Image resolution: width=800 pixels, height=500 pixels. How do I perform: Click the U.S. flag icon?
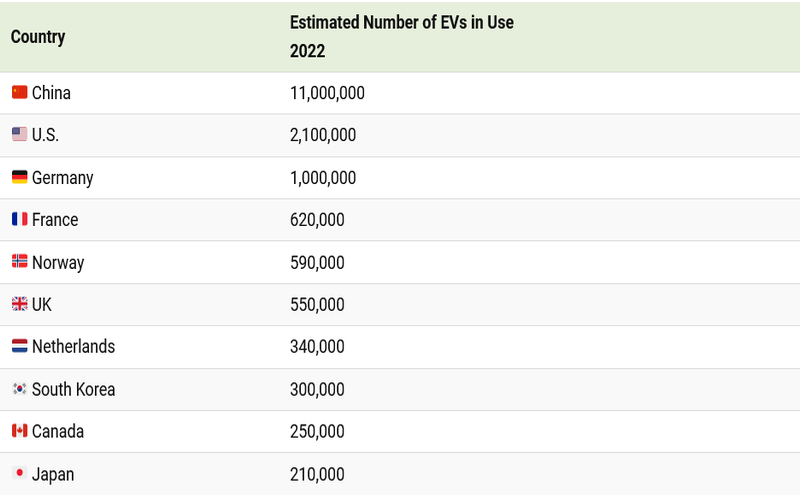coord(19,135)
